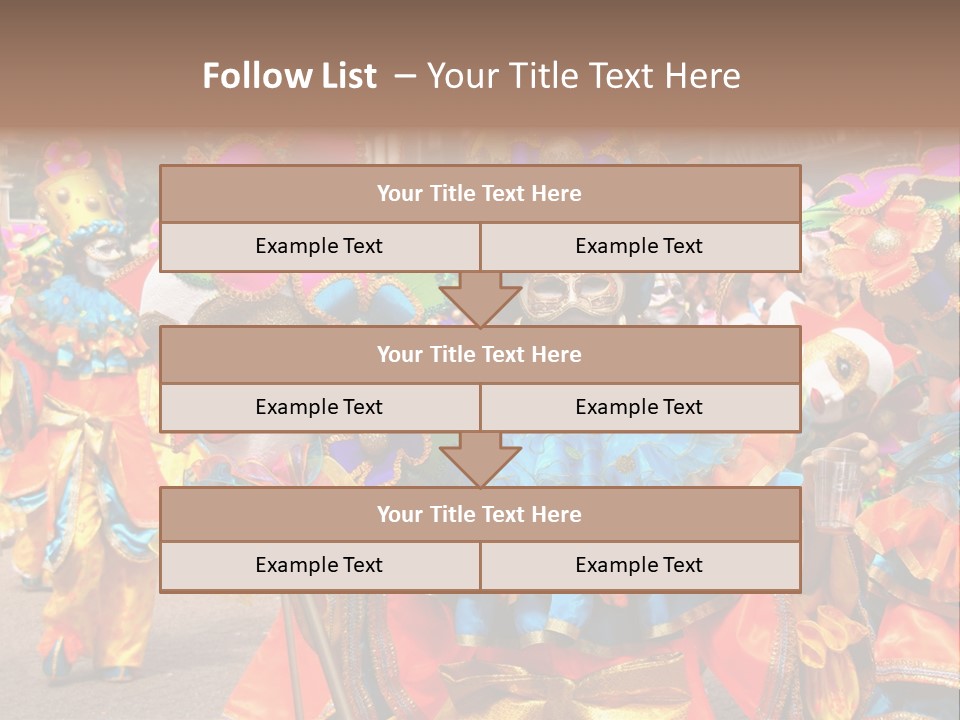
Task: Click the left Example Text cell in middle block
Action: coord(319,407)
